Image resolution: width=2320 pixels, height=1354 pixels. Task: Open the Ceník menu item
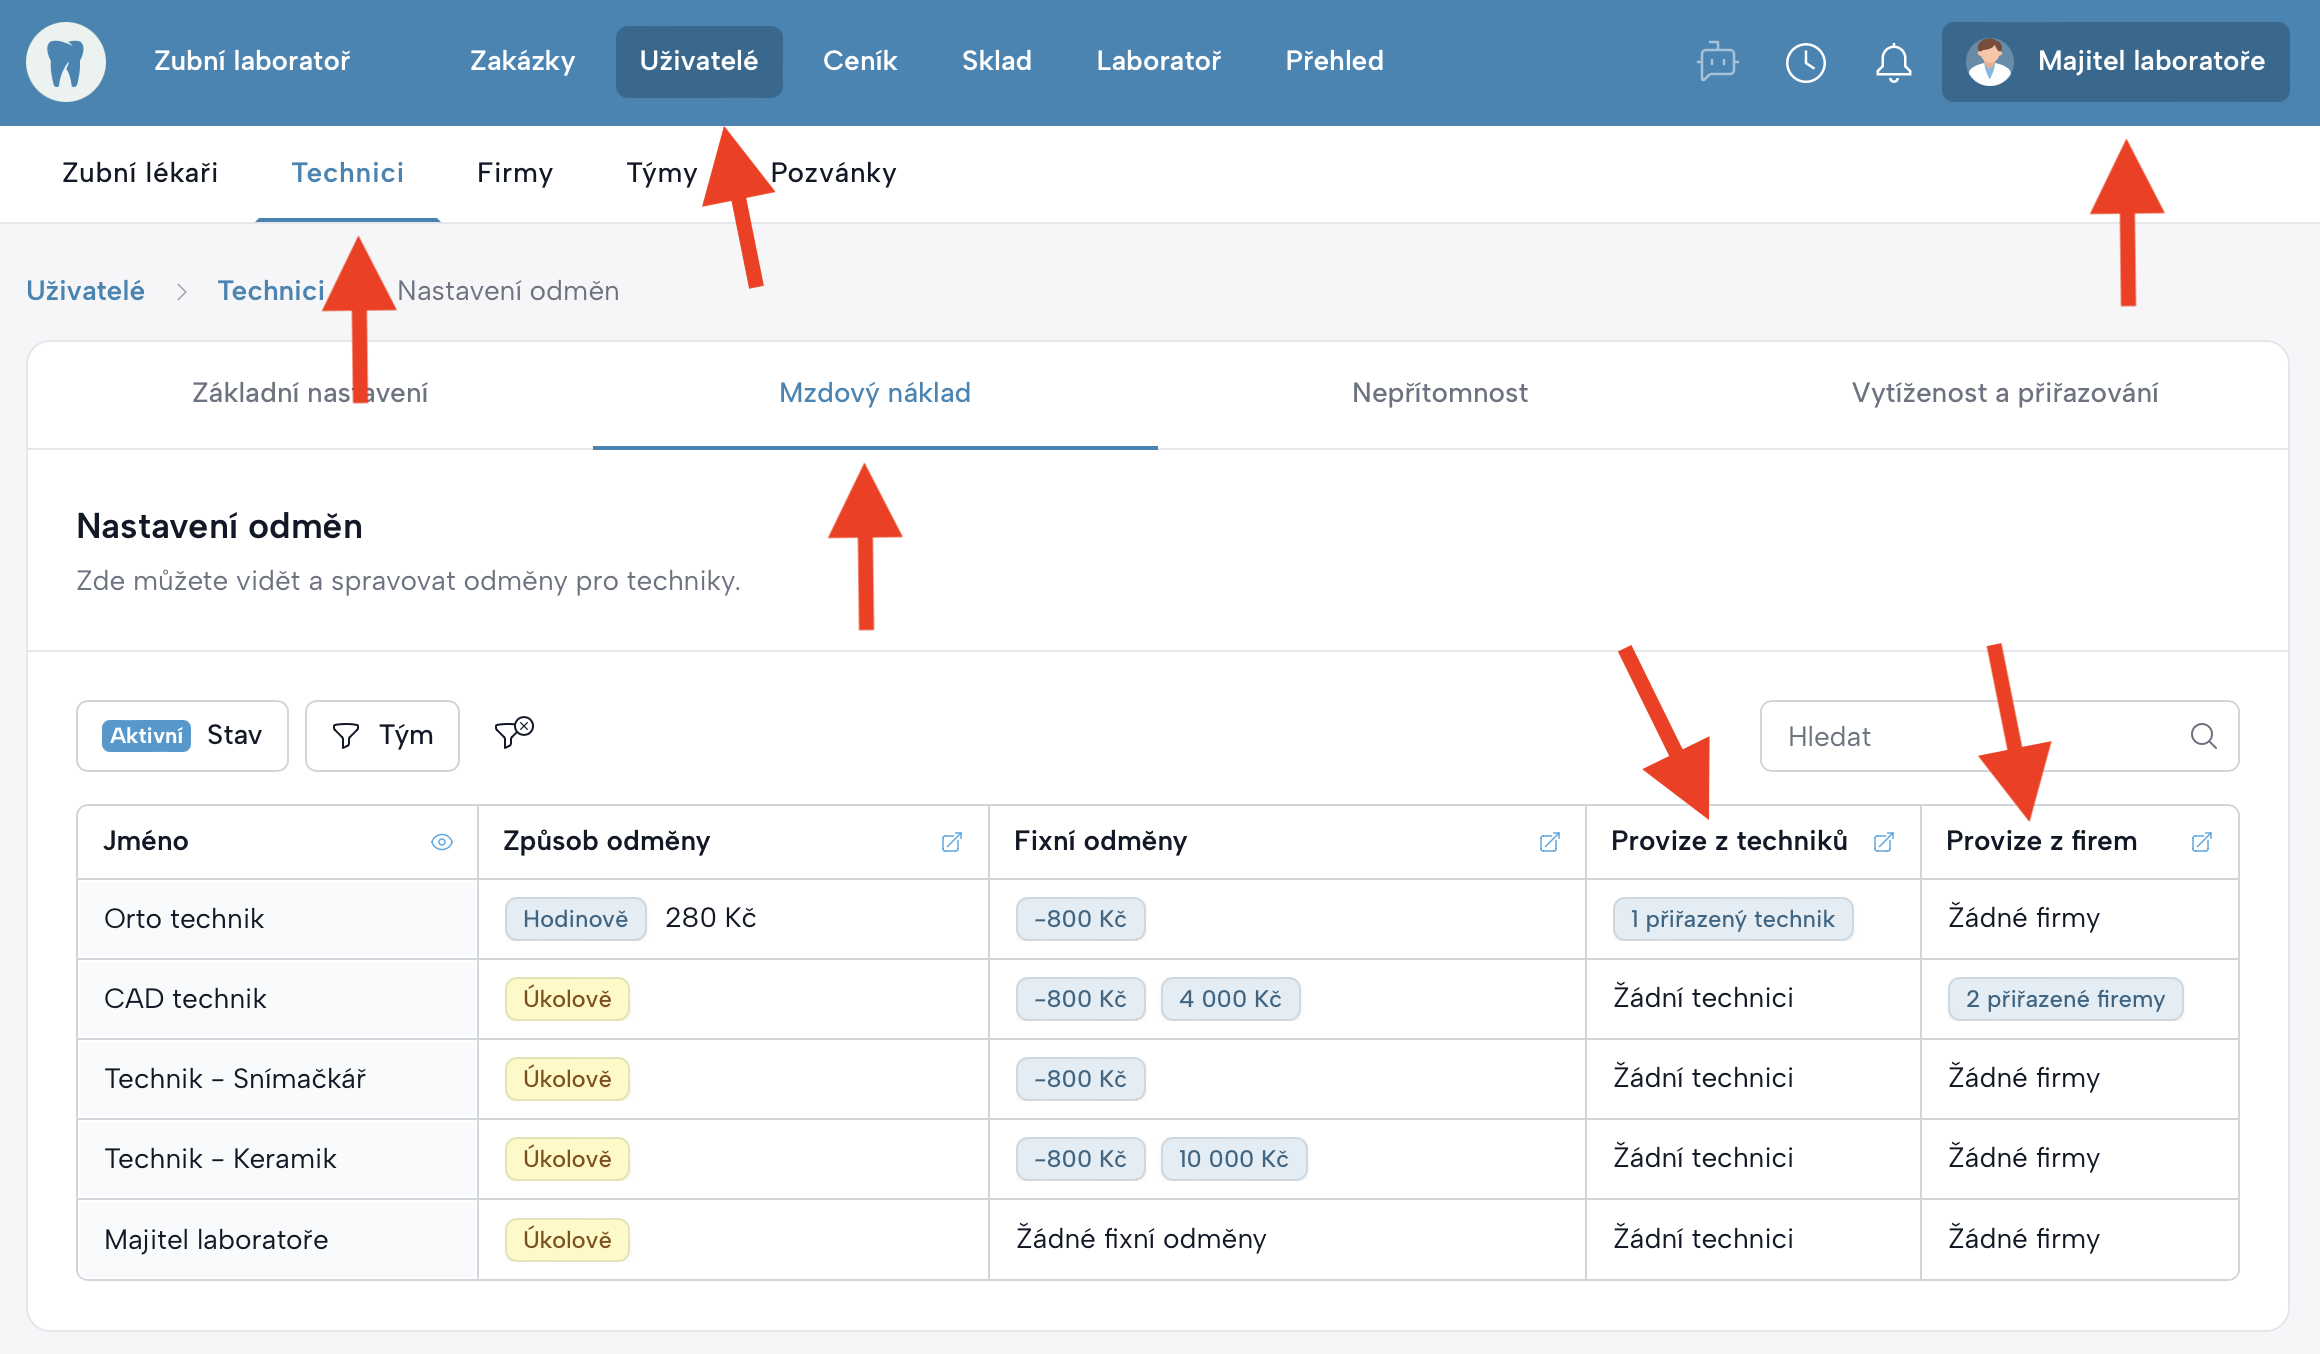point(859,61)
